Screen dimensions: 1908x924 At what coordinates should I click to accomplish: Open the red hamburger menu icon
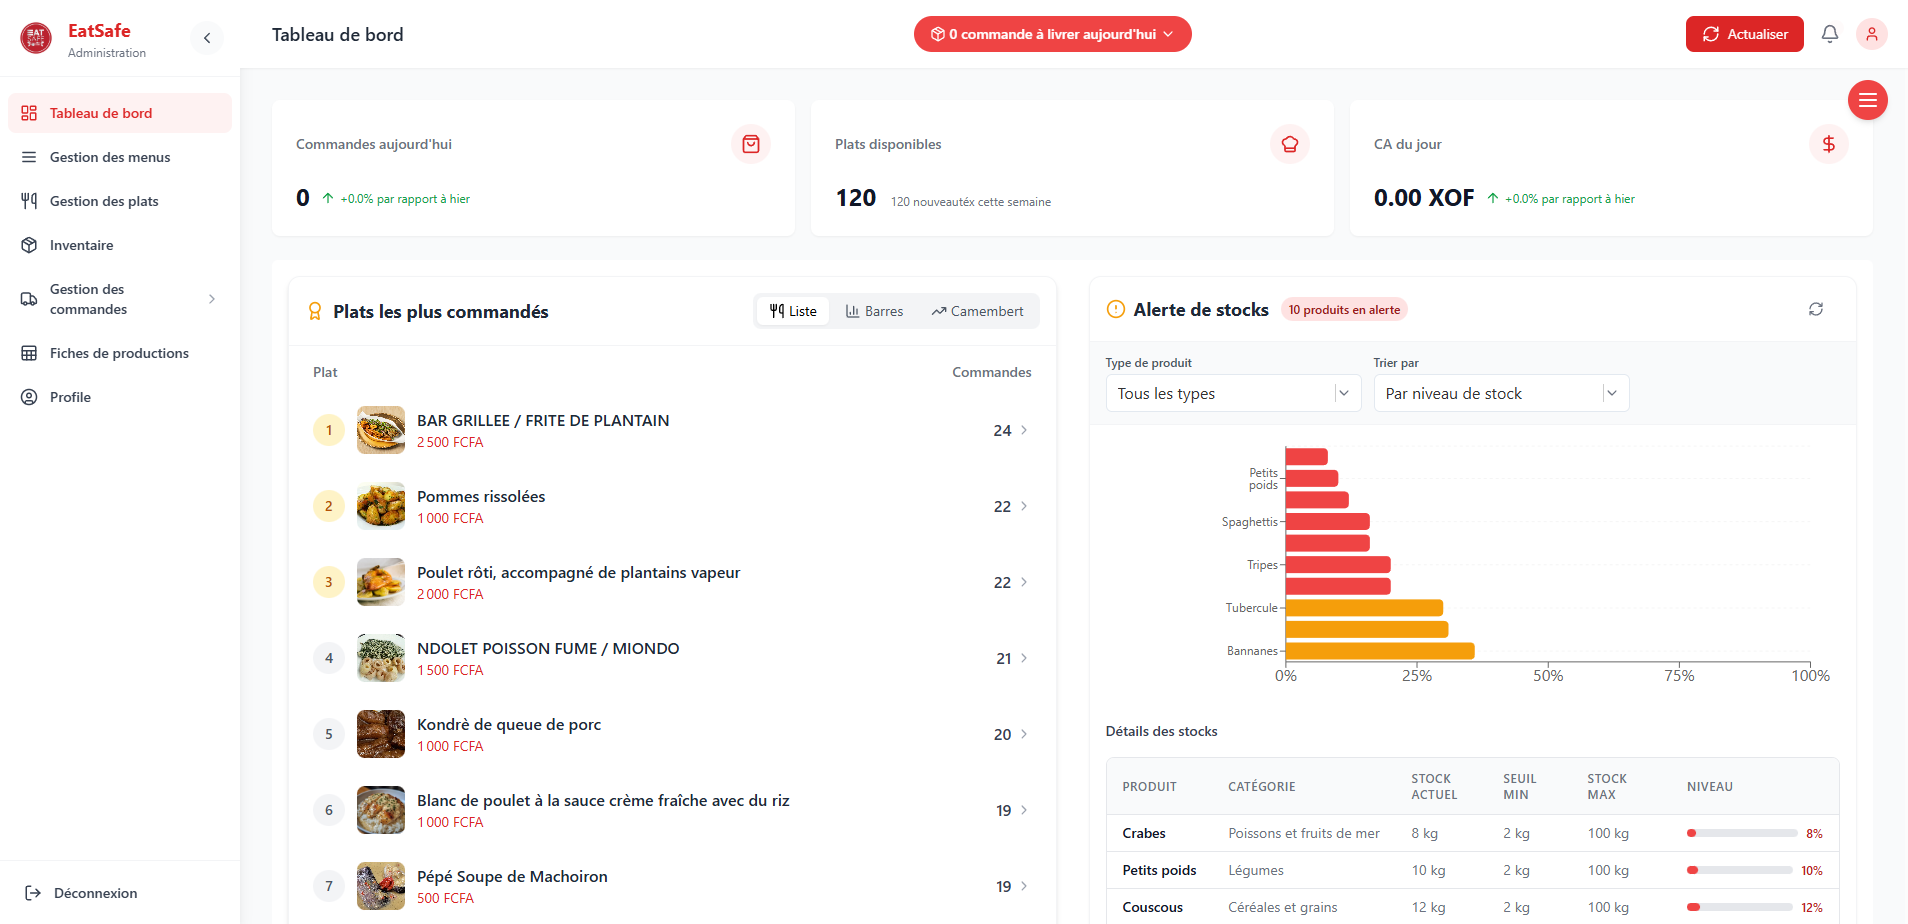[1868, 100]
